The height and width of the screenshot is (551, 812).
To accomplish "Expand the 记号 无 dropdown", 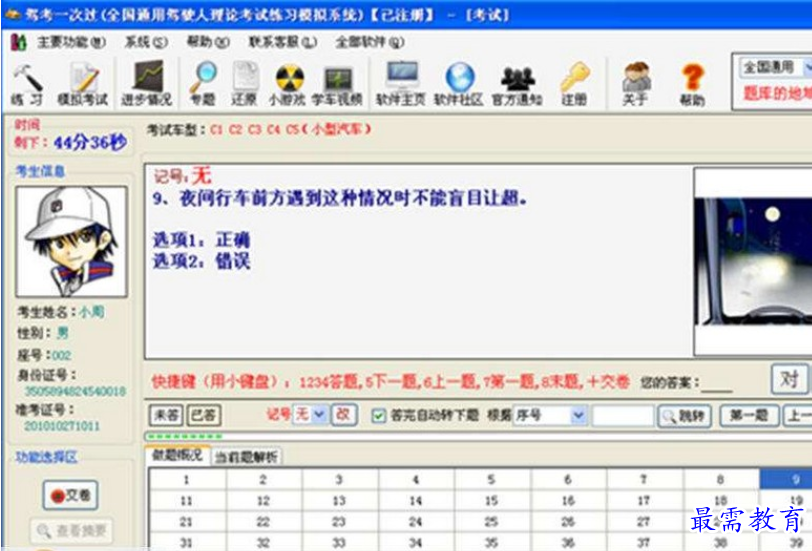I will pyautogui.click(x=320, y=414).
